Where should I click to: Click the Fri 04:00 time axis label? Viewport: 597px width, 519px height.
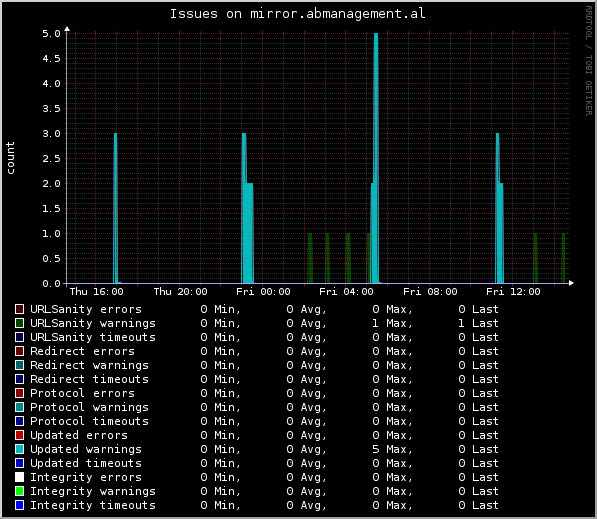point(346,292)
